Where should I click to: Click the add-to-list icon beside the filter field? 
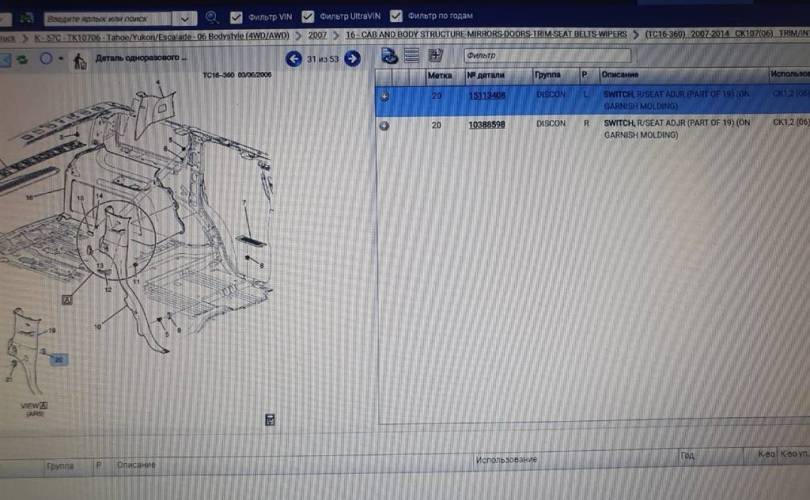click(x=436, y=56)
